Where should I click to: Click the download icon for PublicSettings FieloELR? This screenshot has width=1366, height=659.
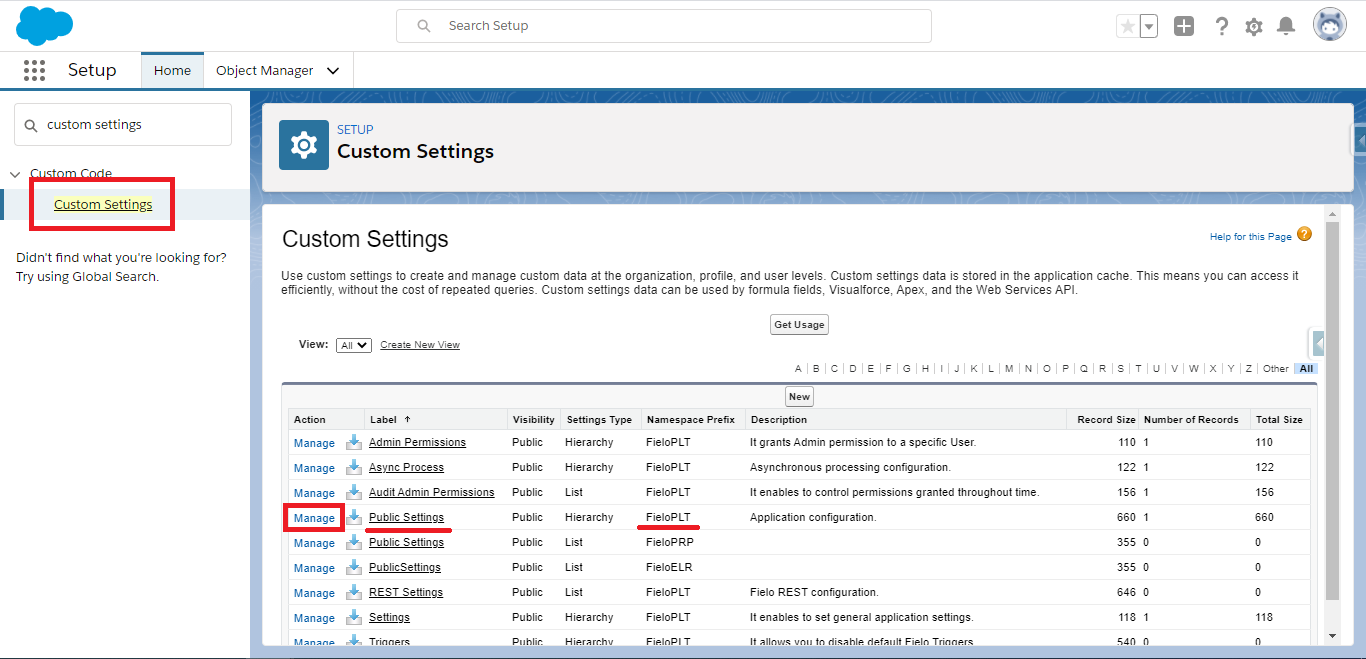coord(354,567)
